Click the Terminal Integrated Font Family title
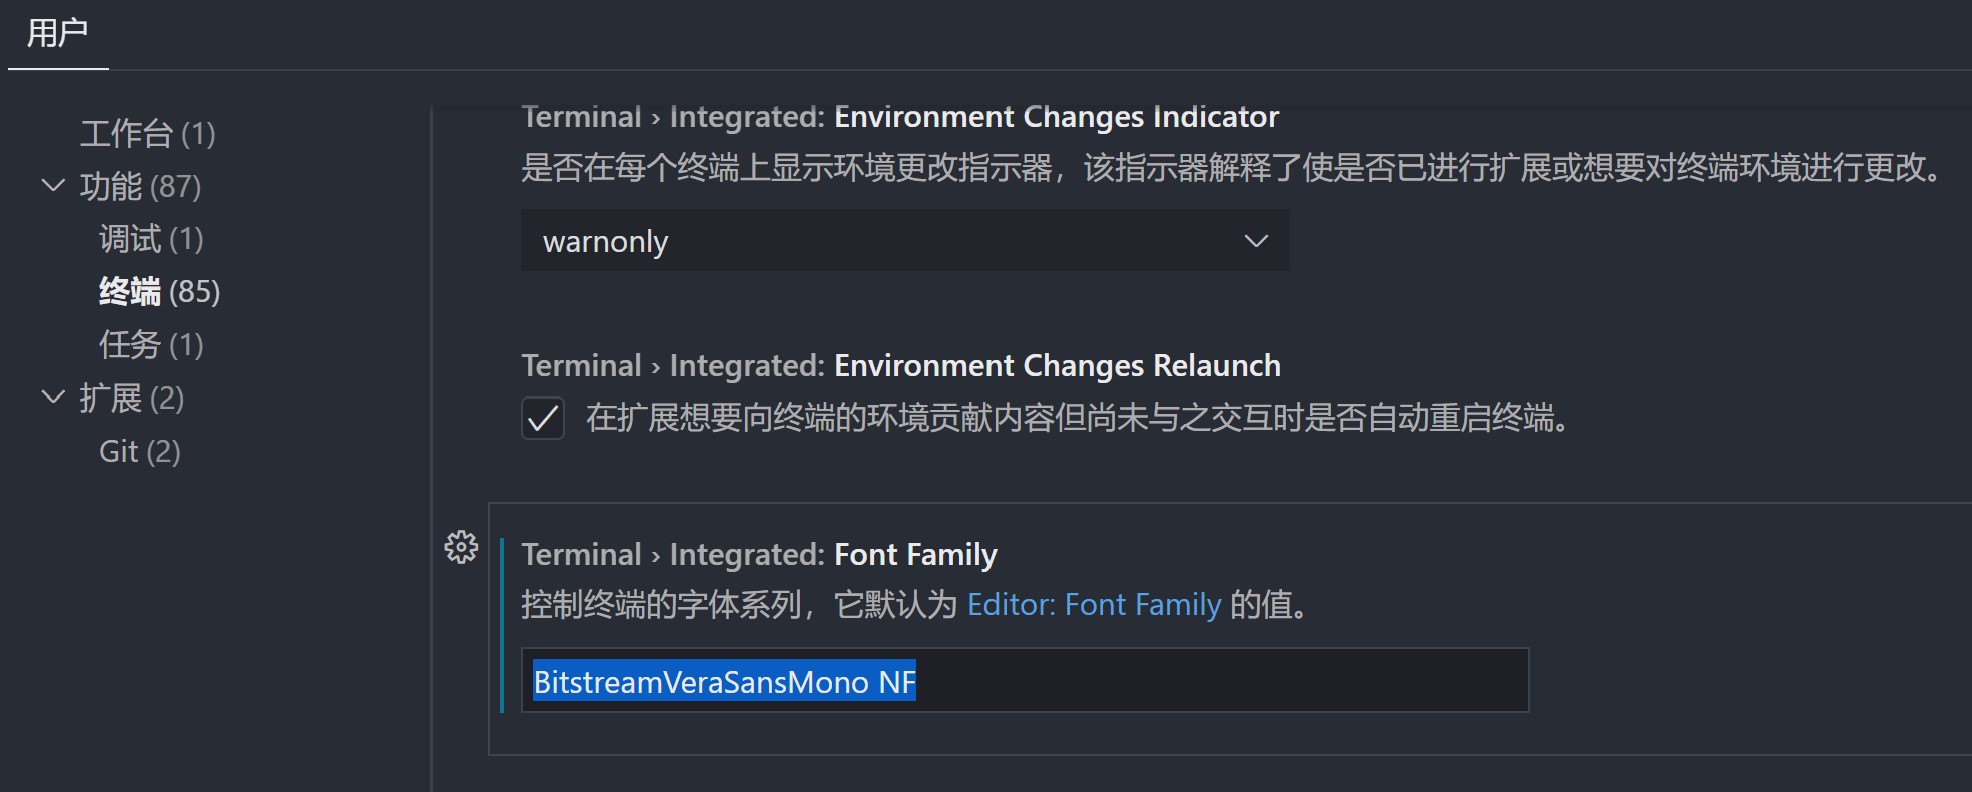This screenshot has width=1972, height=792. click(760, 555)
